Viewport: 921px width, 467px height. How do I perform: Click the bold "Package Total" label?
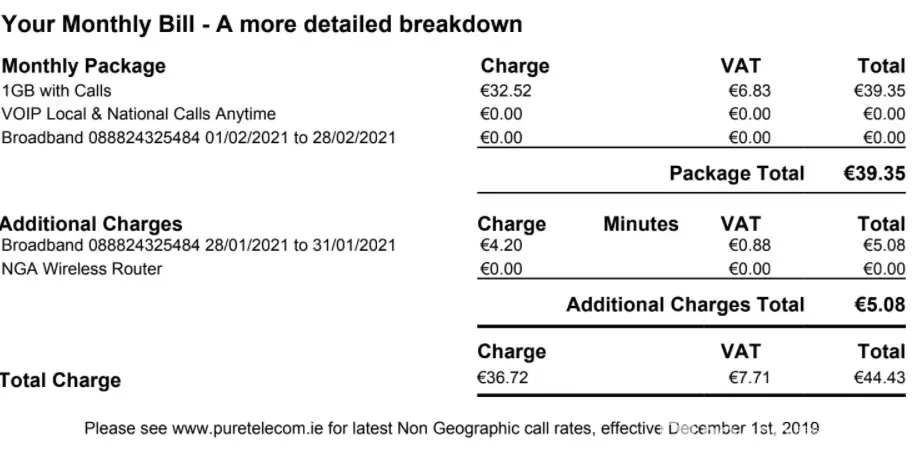[x=736, y=174]
